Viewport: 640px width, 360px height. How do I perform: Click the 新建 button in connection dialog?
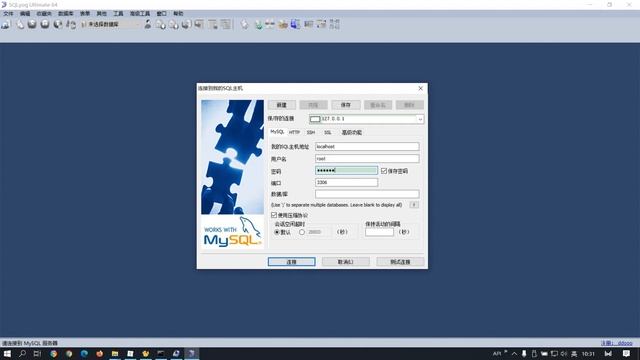click(282, 105)
